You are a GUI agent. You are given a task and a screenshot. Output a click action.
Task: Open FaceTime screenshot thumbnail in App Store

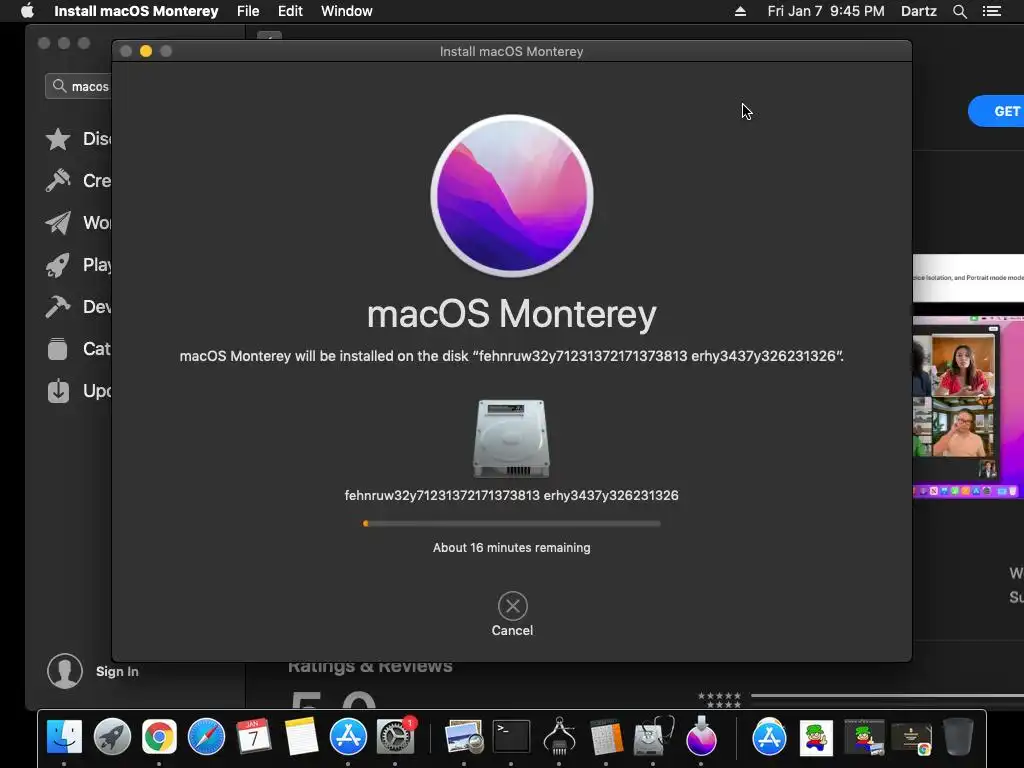968,408
